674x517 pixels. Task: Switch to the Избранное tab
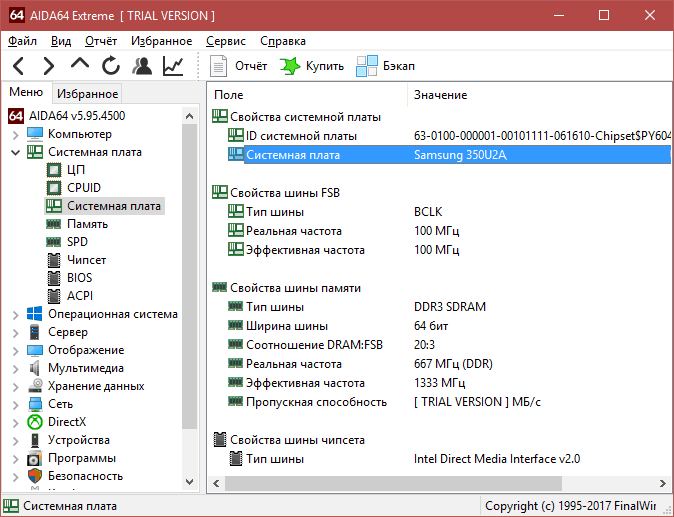coord(87,94)
